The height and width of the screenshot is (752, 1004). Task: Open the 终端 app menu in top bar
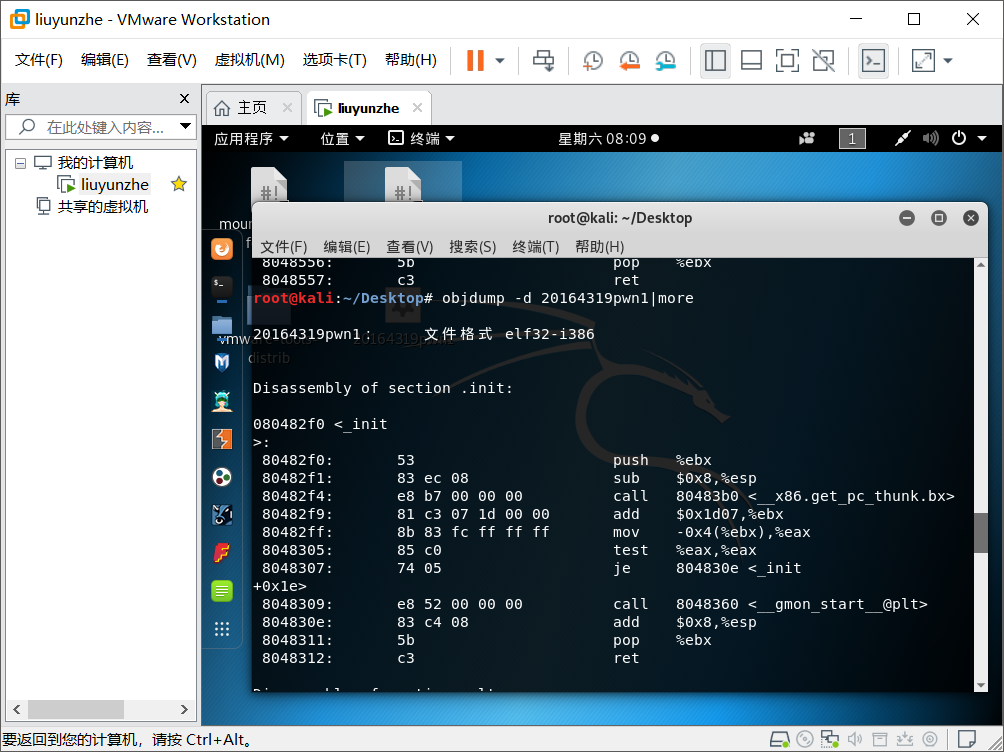point(421,138)
